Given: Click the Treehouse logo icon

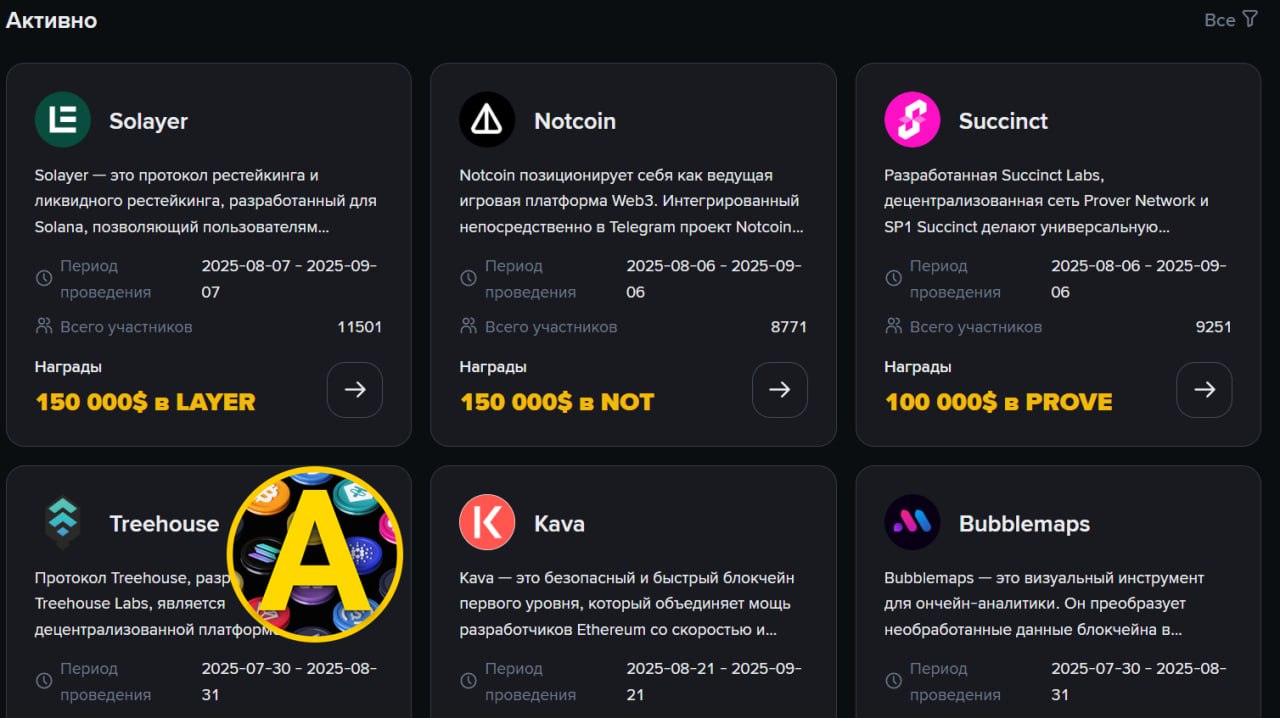Looking at the screenshot, I should coord(63,522).
